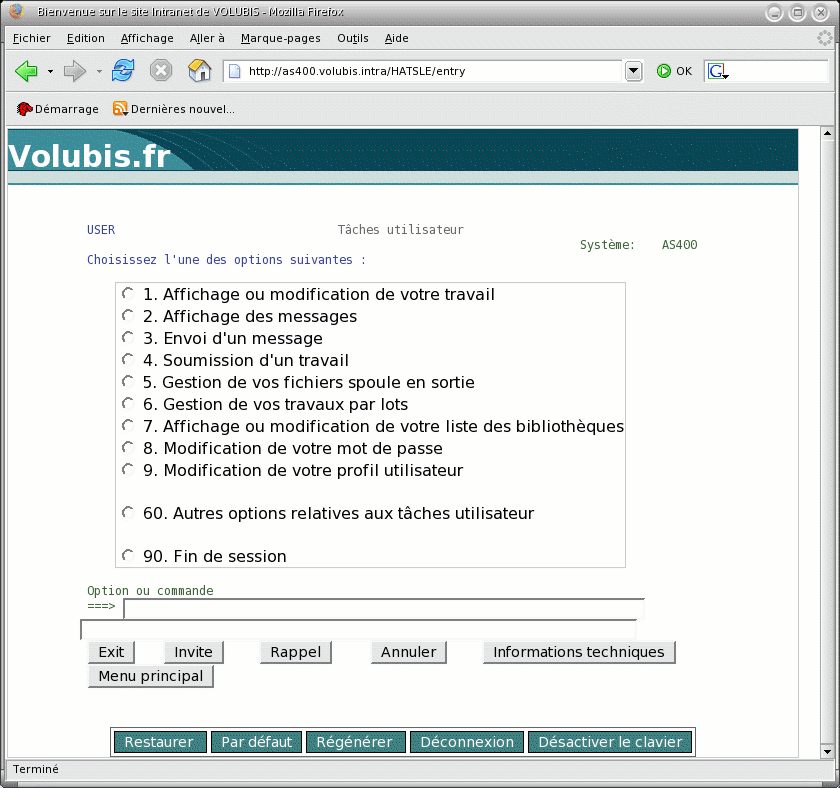The image size is (840, 788).
Task: Click the Menu principal button
Action: [x=151, y=676]
